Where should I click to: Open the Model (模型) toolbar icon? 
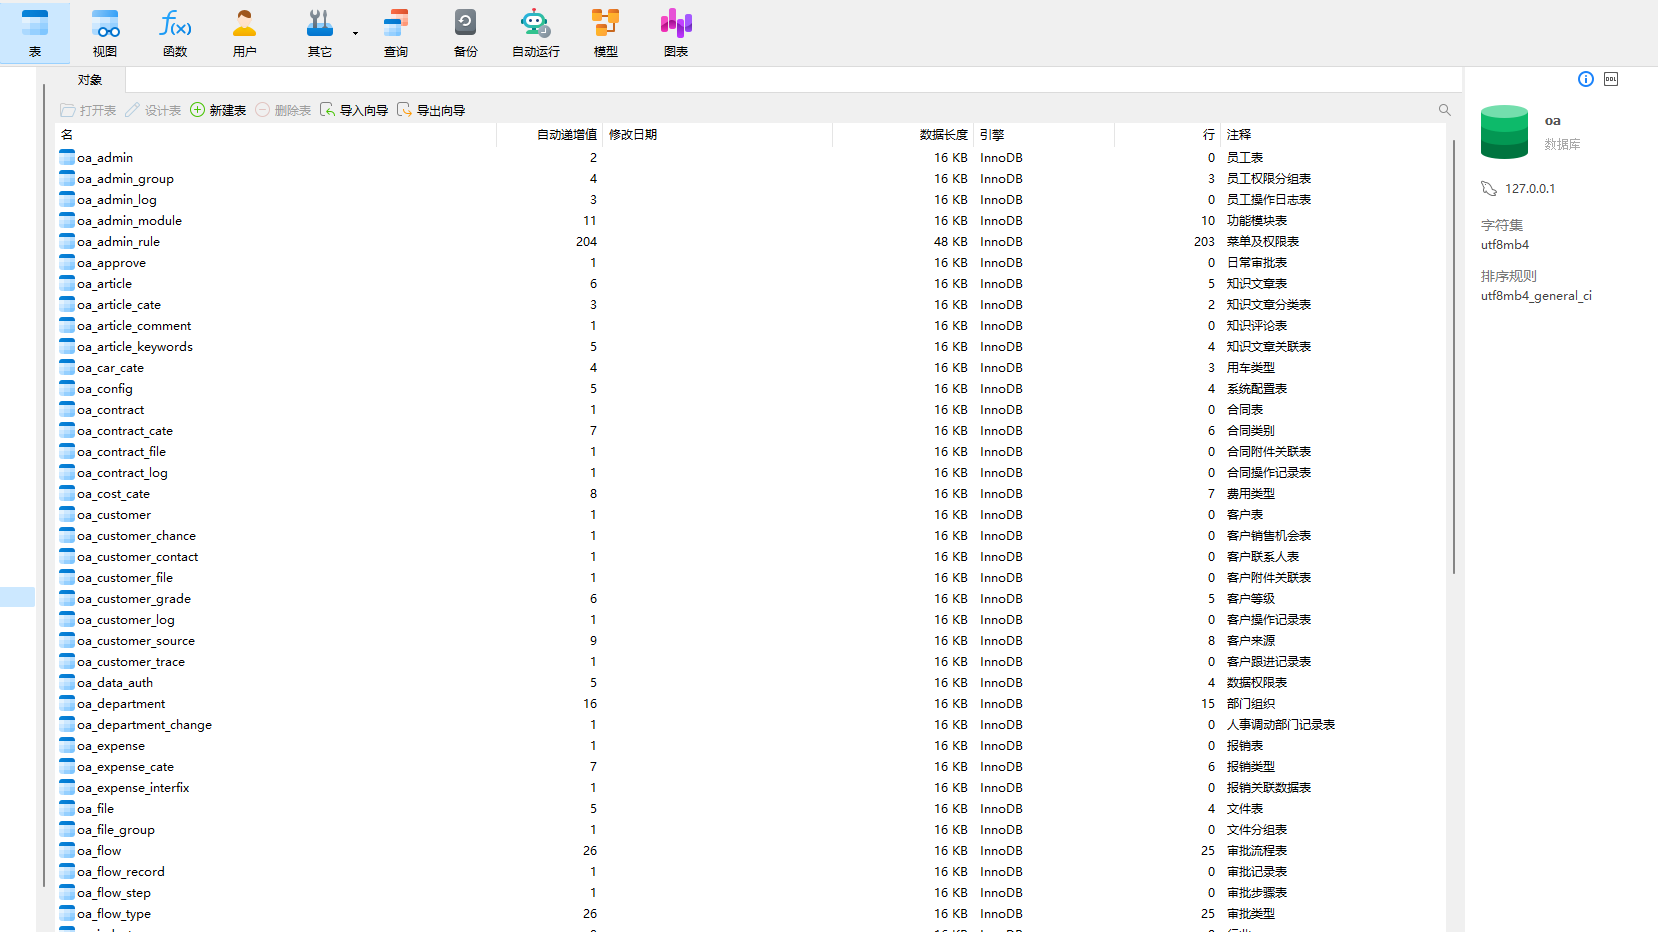[x=606, y=33]
